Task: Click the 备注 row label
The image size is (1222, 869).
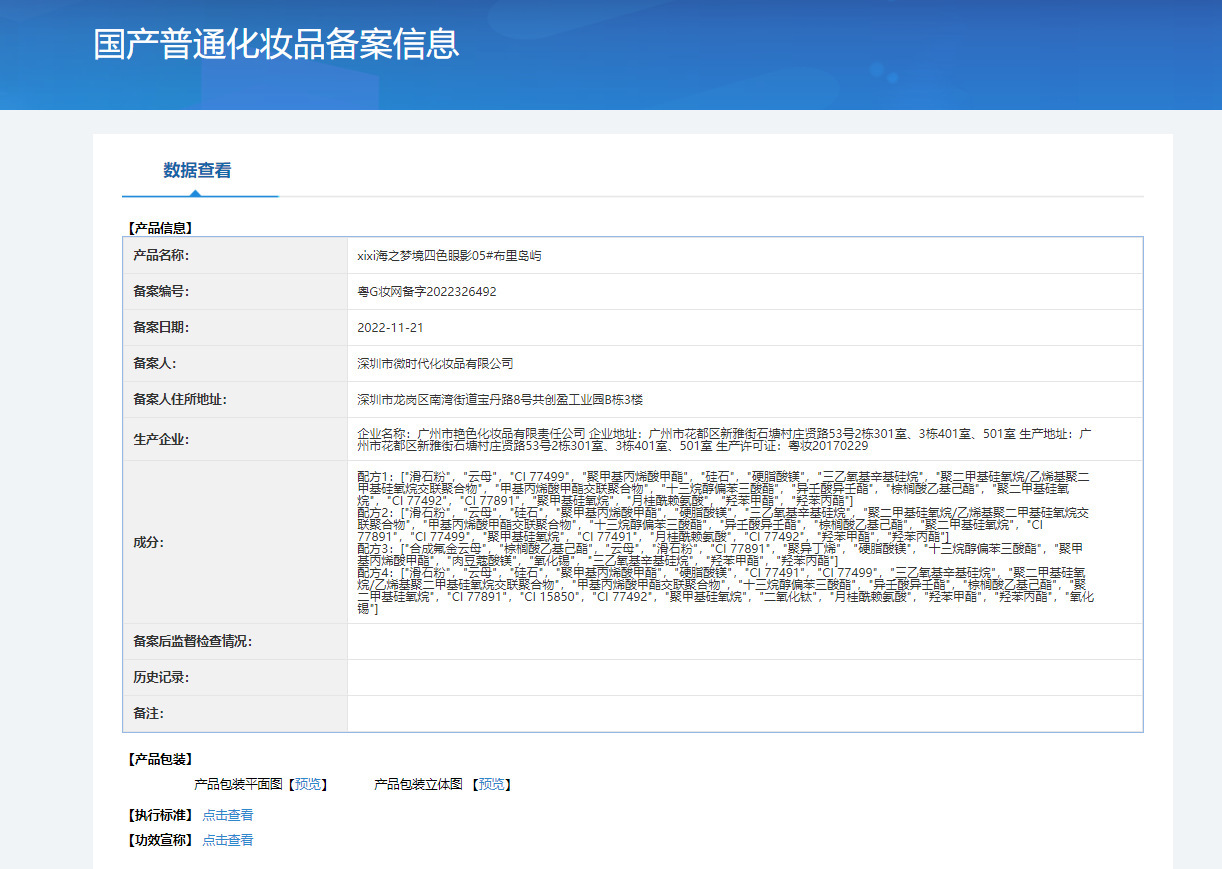Action: click(x=148, y=713)
